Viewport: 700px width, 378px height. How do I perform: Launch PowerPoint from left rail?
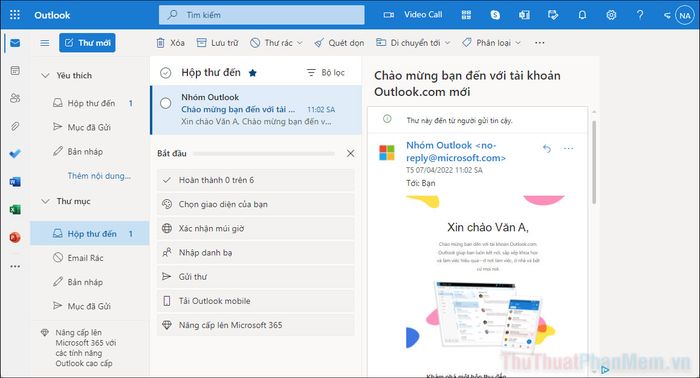(x=15, y=237)
